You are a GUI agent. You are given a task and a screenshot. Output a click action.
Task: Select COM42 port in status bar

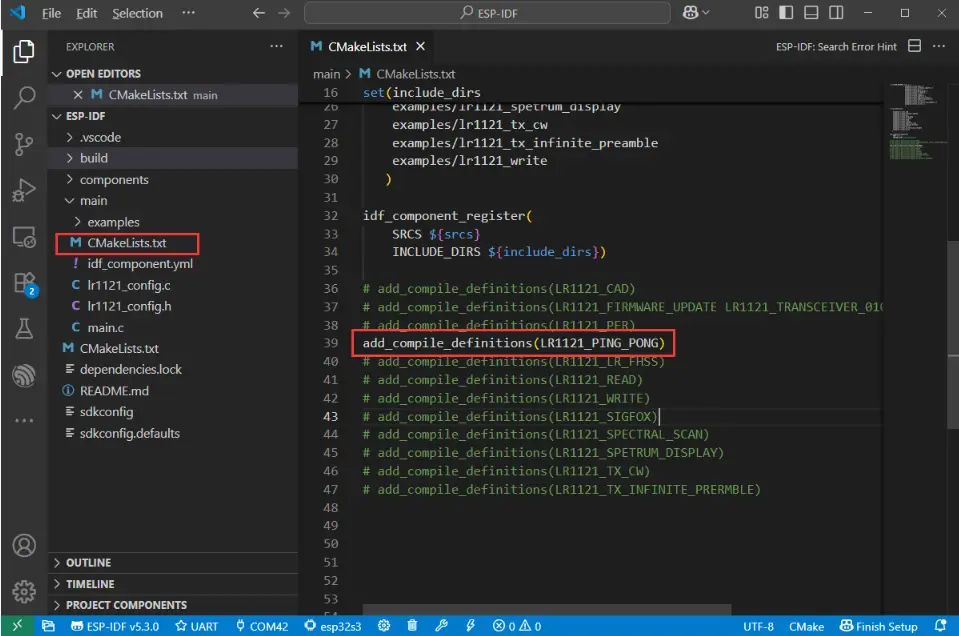point(261,626)
